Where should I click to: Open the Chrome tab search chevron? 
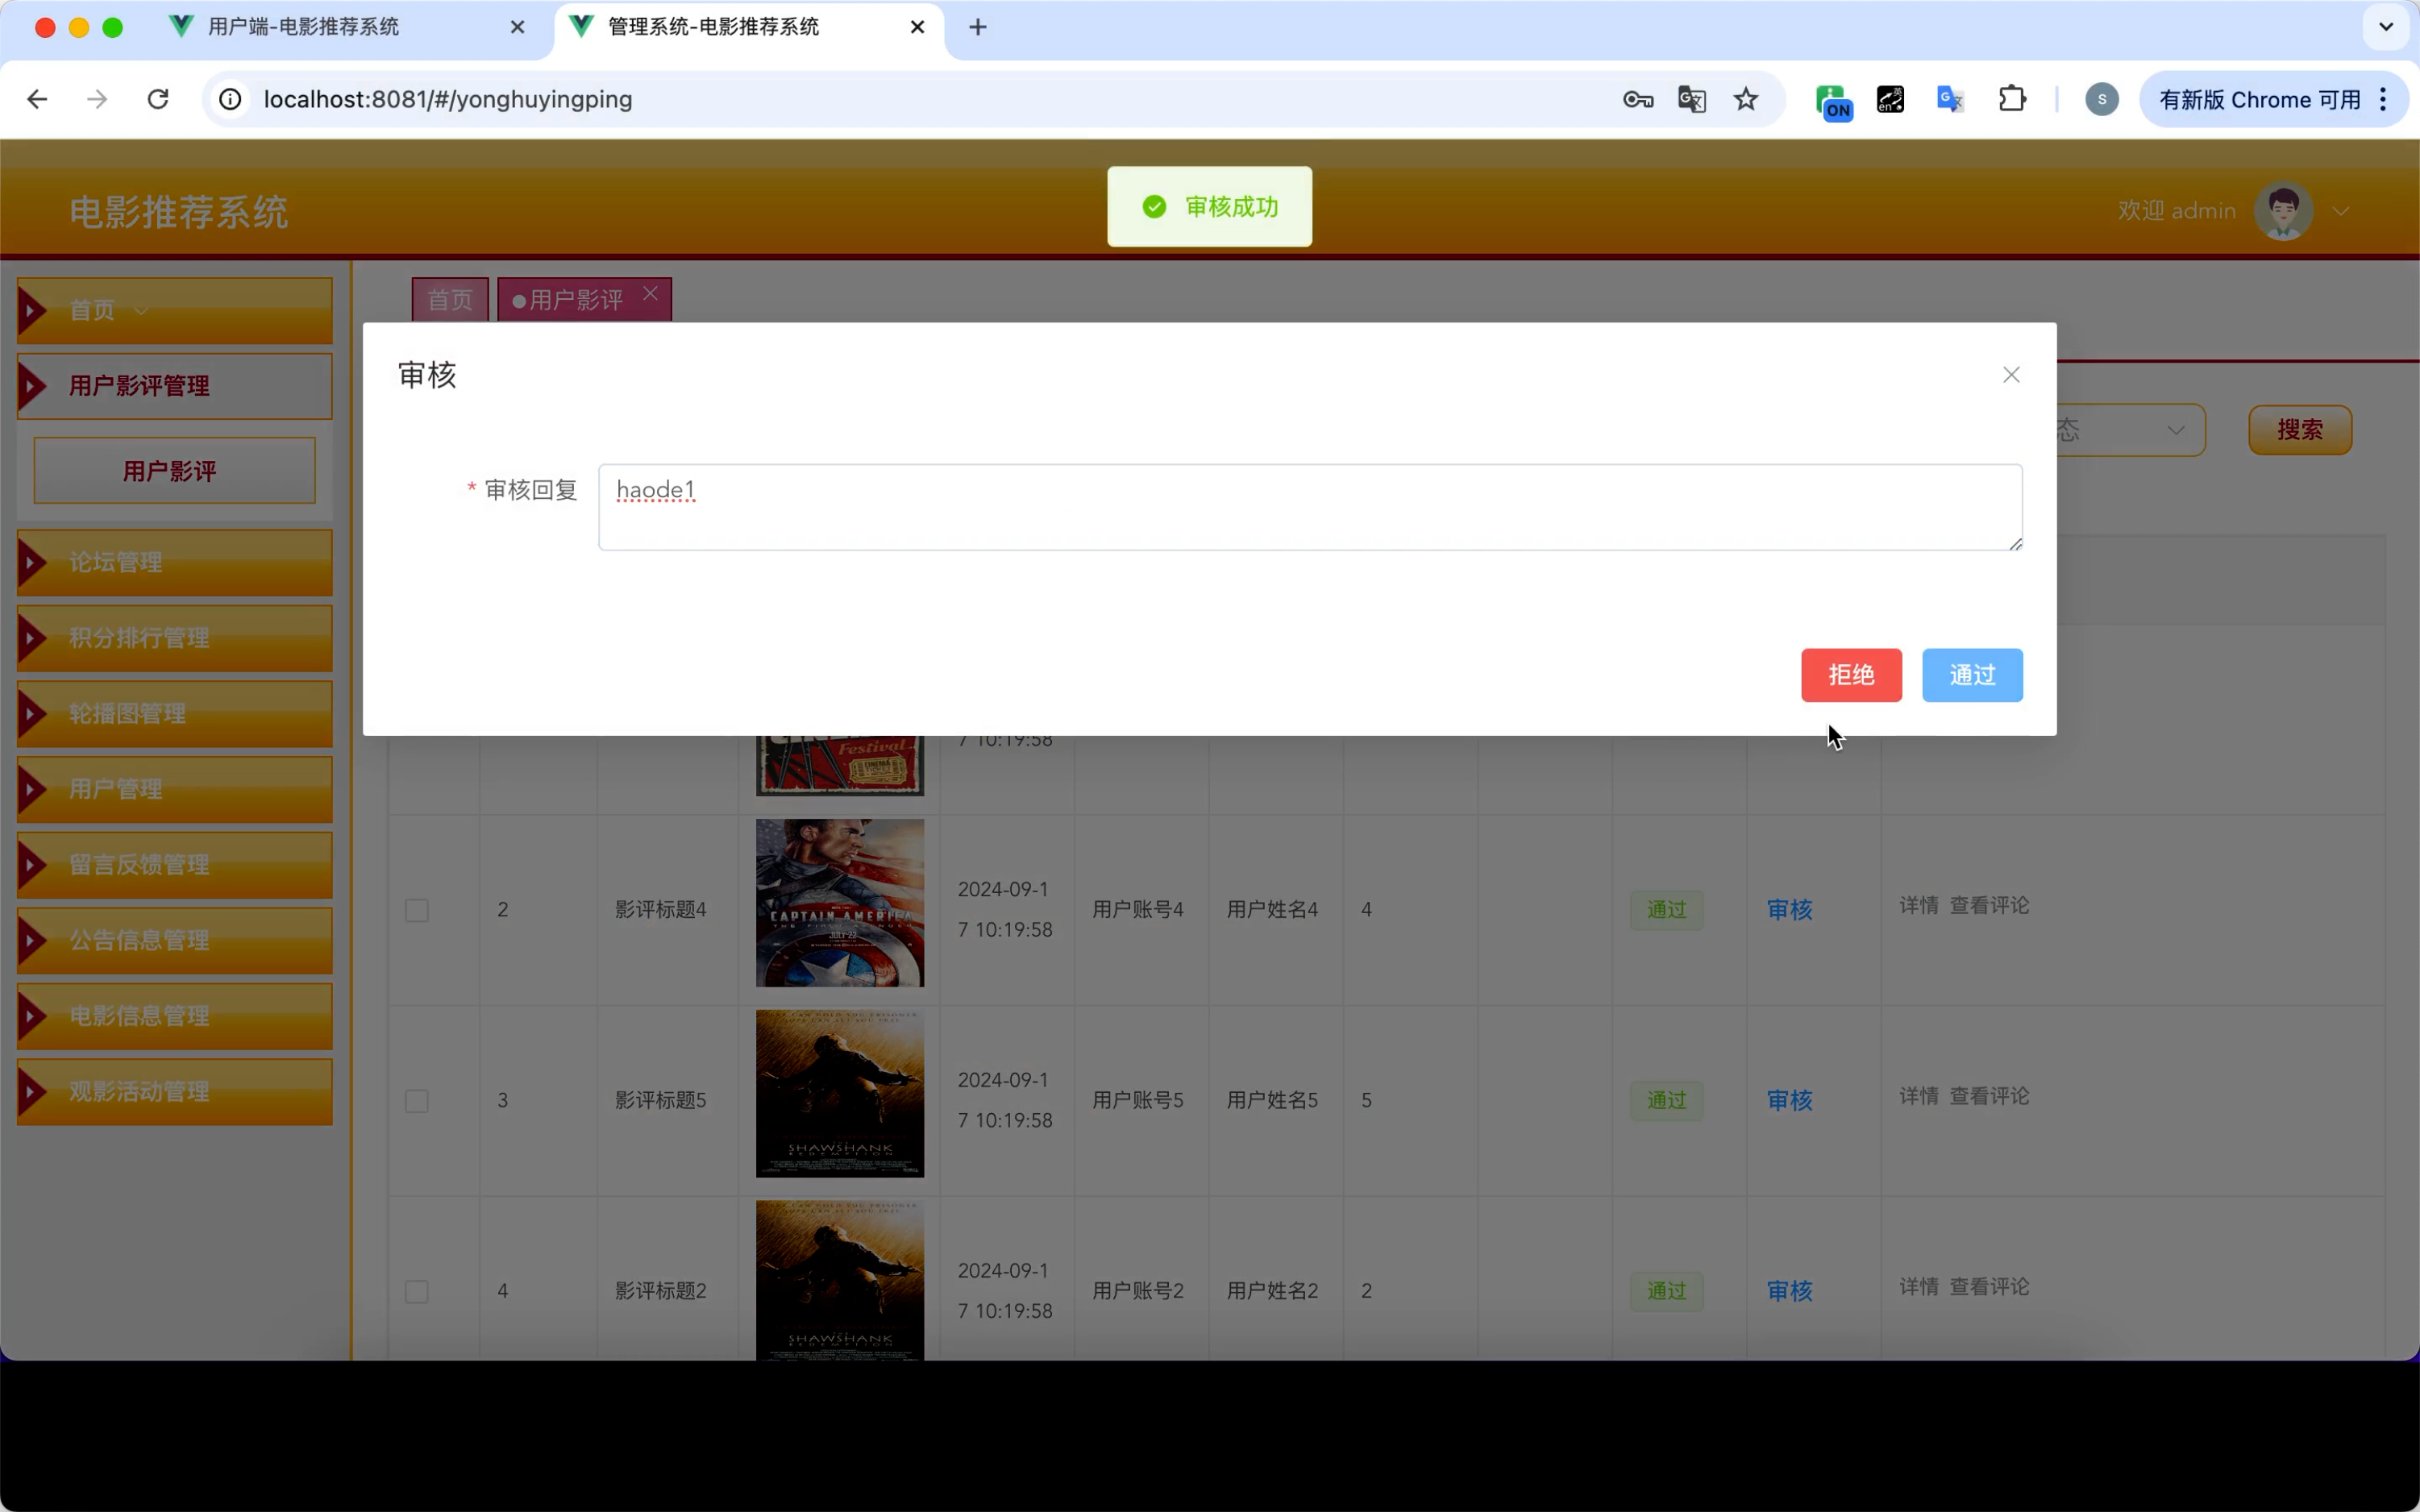[x=2386, y=27]
